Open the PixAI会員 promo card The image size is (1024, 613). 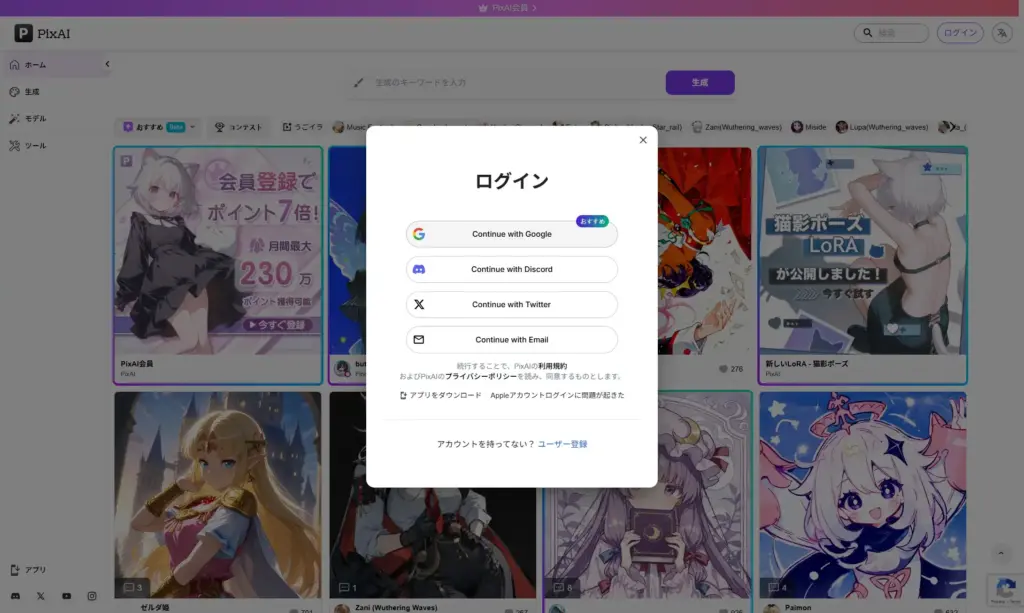[217, 265]
